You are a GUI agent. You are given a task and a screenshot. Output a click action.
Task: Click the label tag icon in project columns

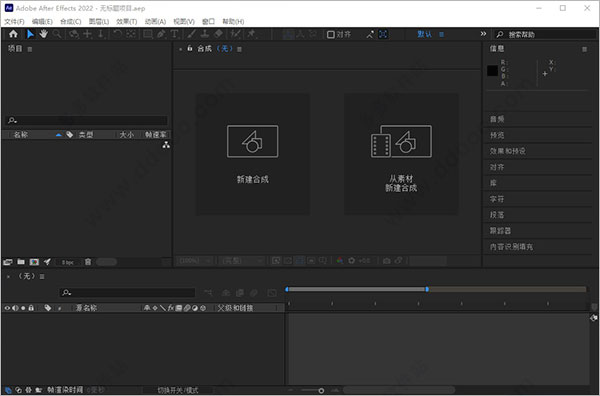pyautogui.click(x=69, y=135)
